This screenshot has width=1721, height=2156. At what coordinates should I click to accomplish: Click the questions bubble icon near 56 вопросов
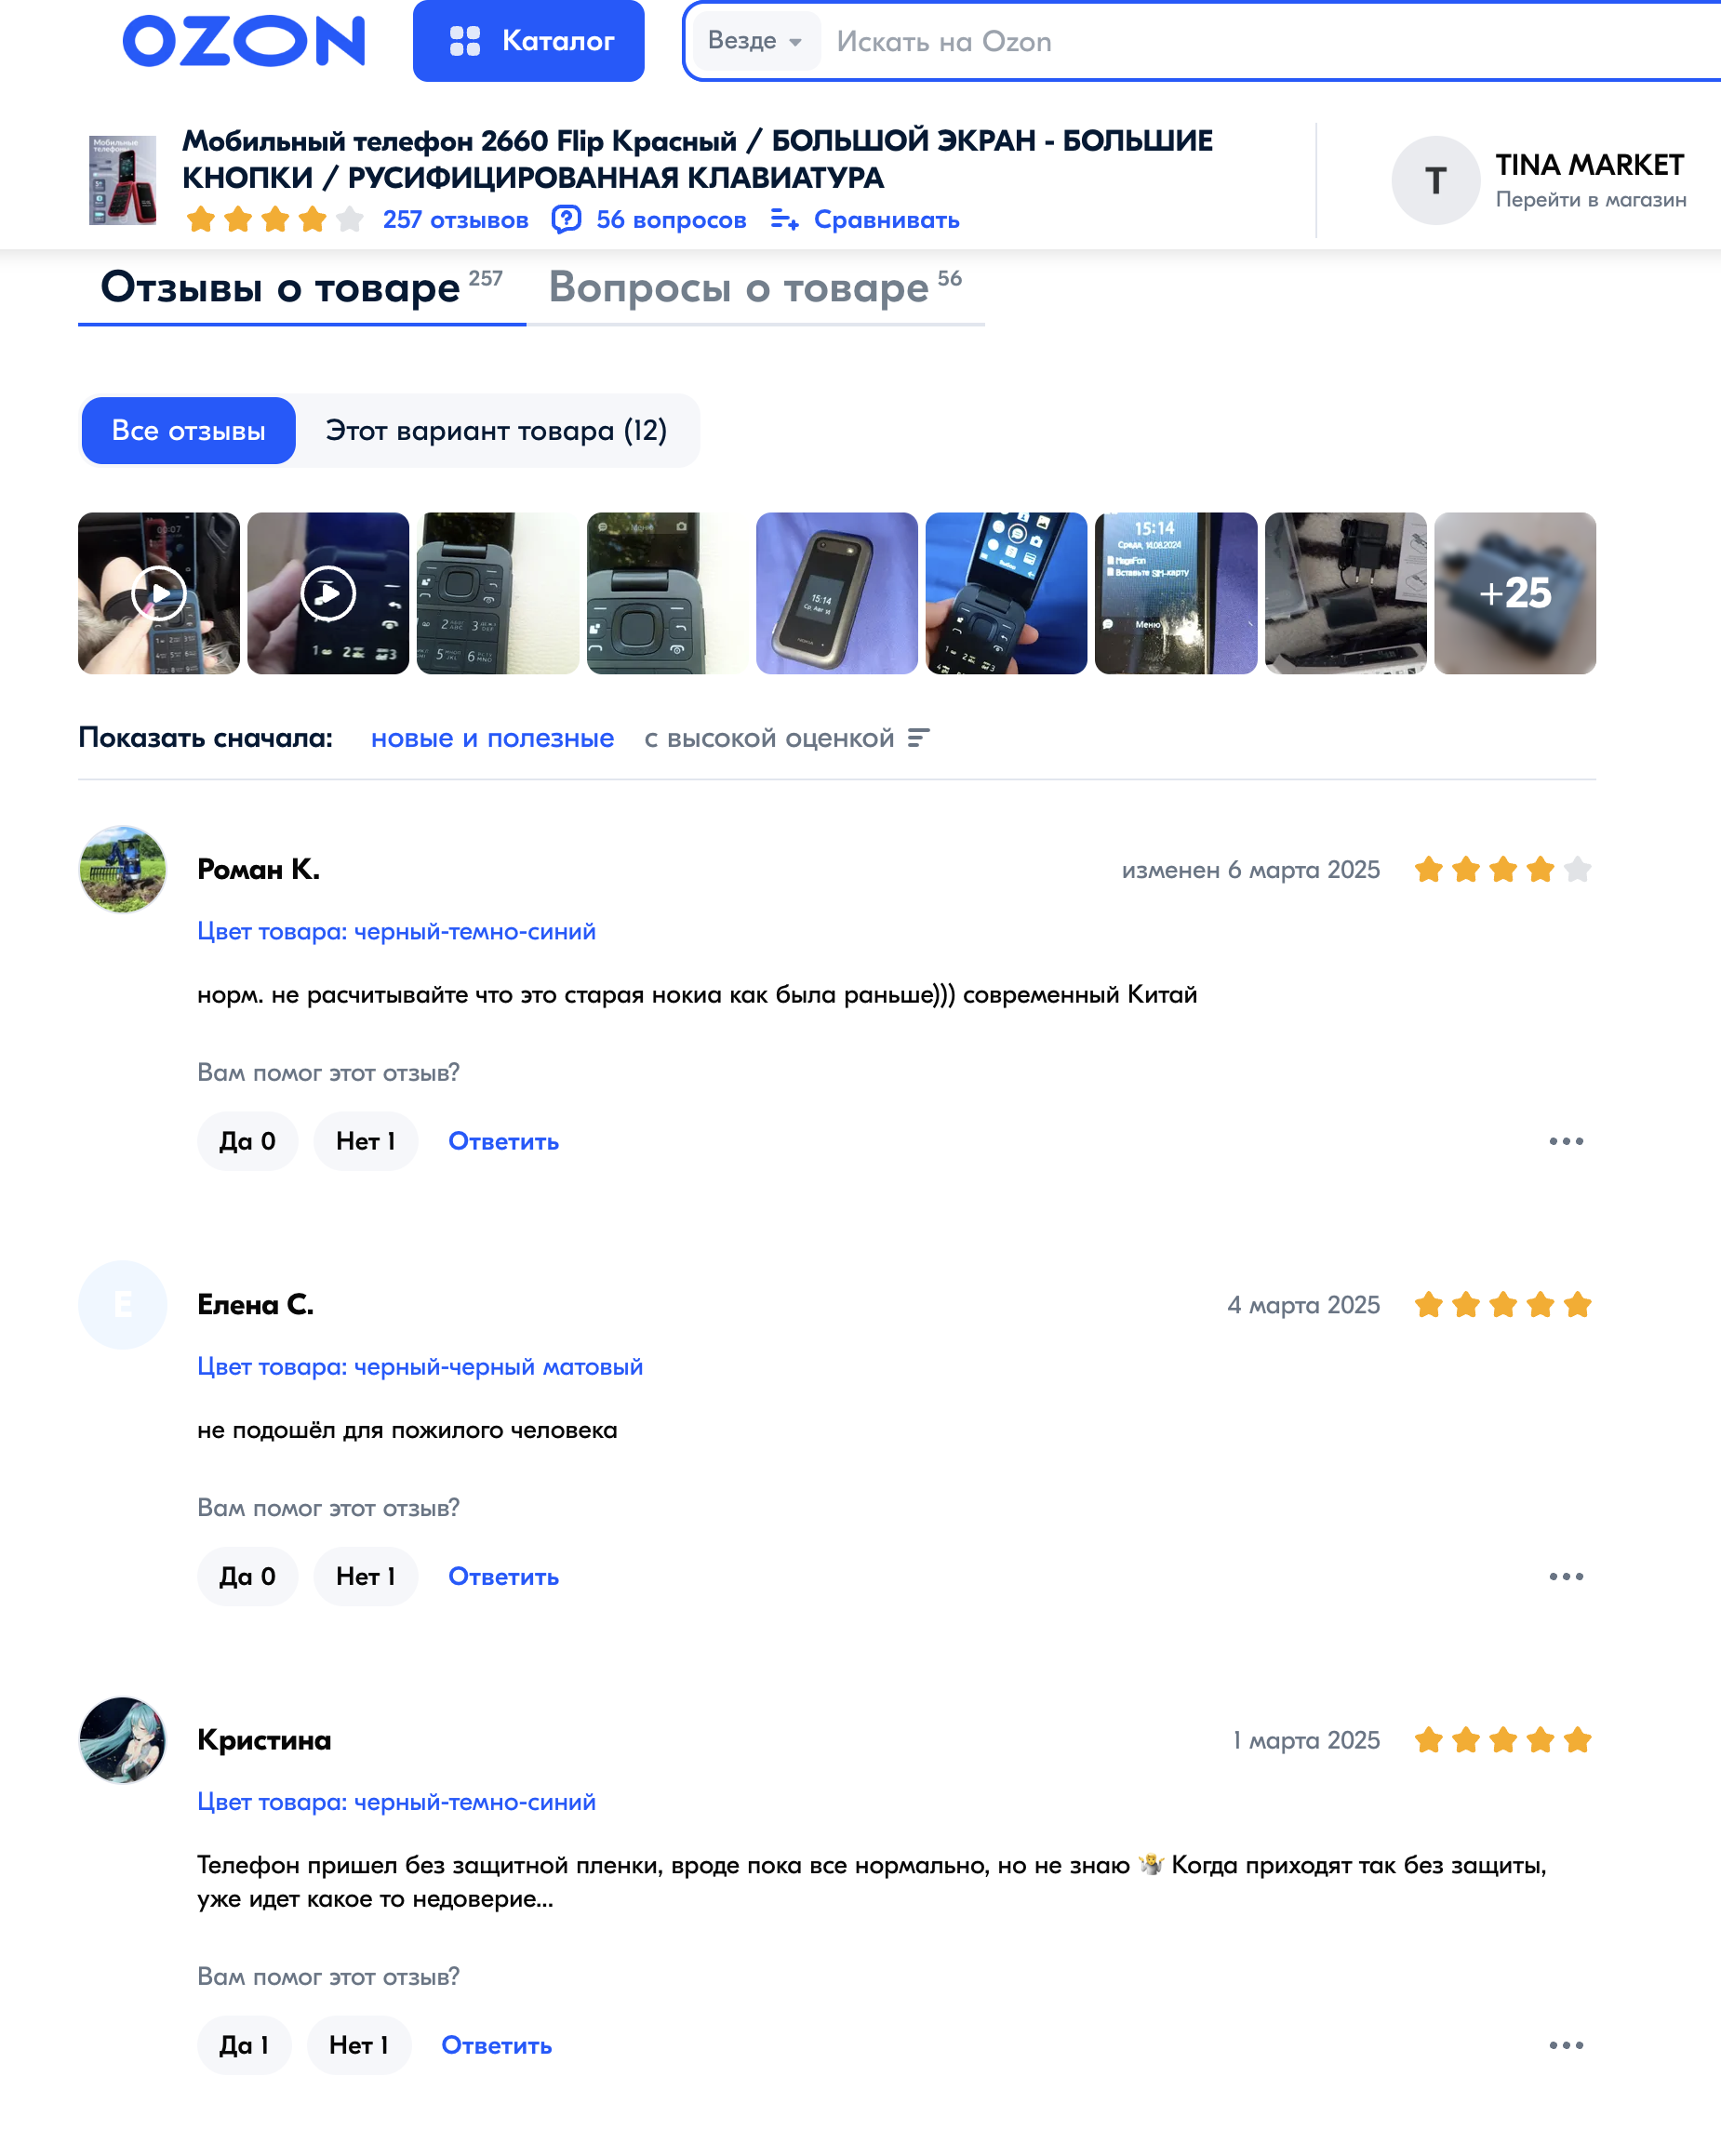[566, 219]
